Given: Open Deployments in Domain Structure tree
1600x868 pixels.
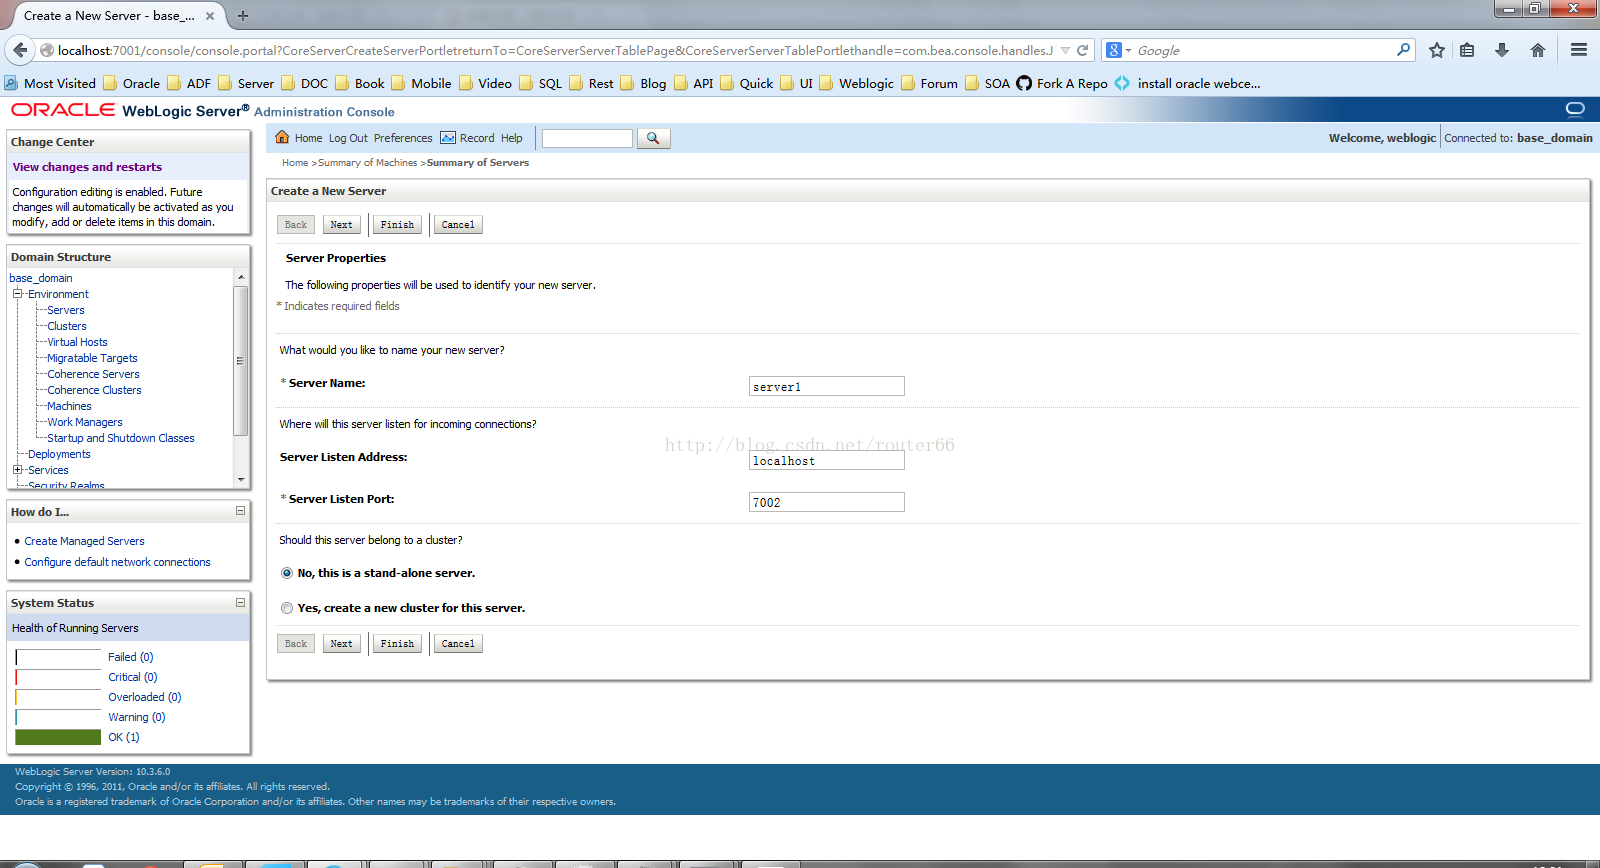Looking at the screenshot, I should tap(59, 454).
